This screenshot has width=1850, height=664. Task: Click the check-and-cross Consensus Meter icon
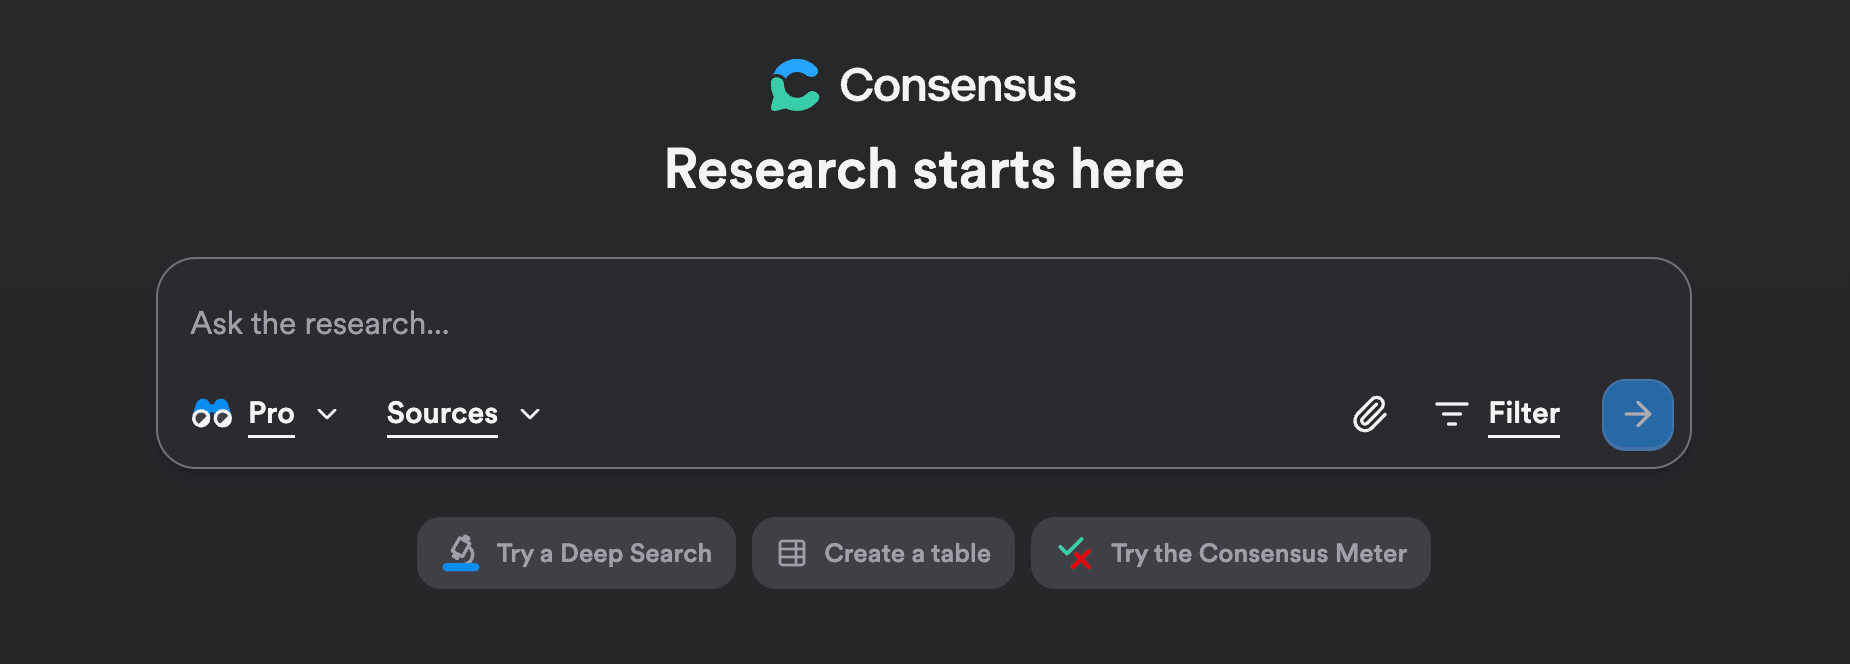(1075, 552)
